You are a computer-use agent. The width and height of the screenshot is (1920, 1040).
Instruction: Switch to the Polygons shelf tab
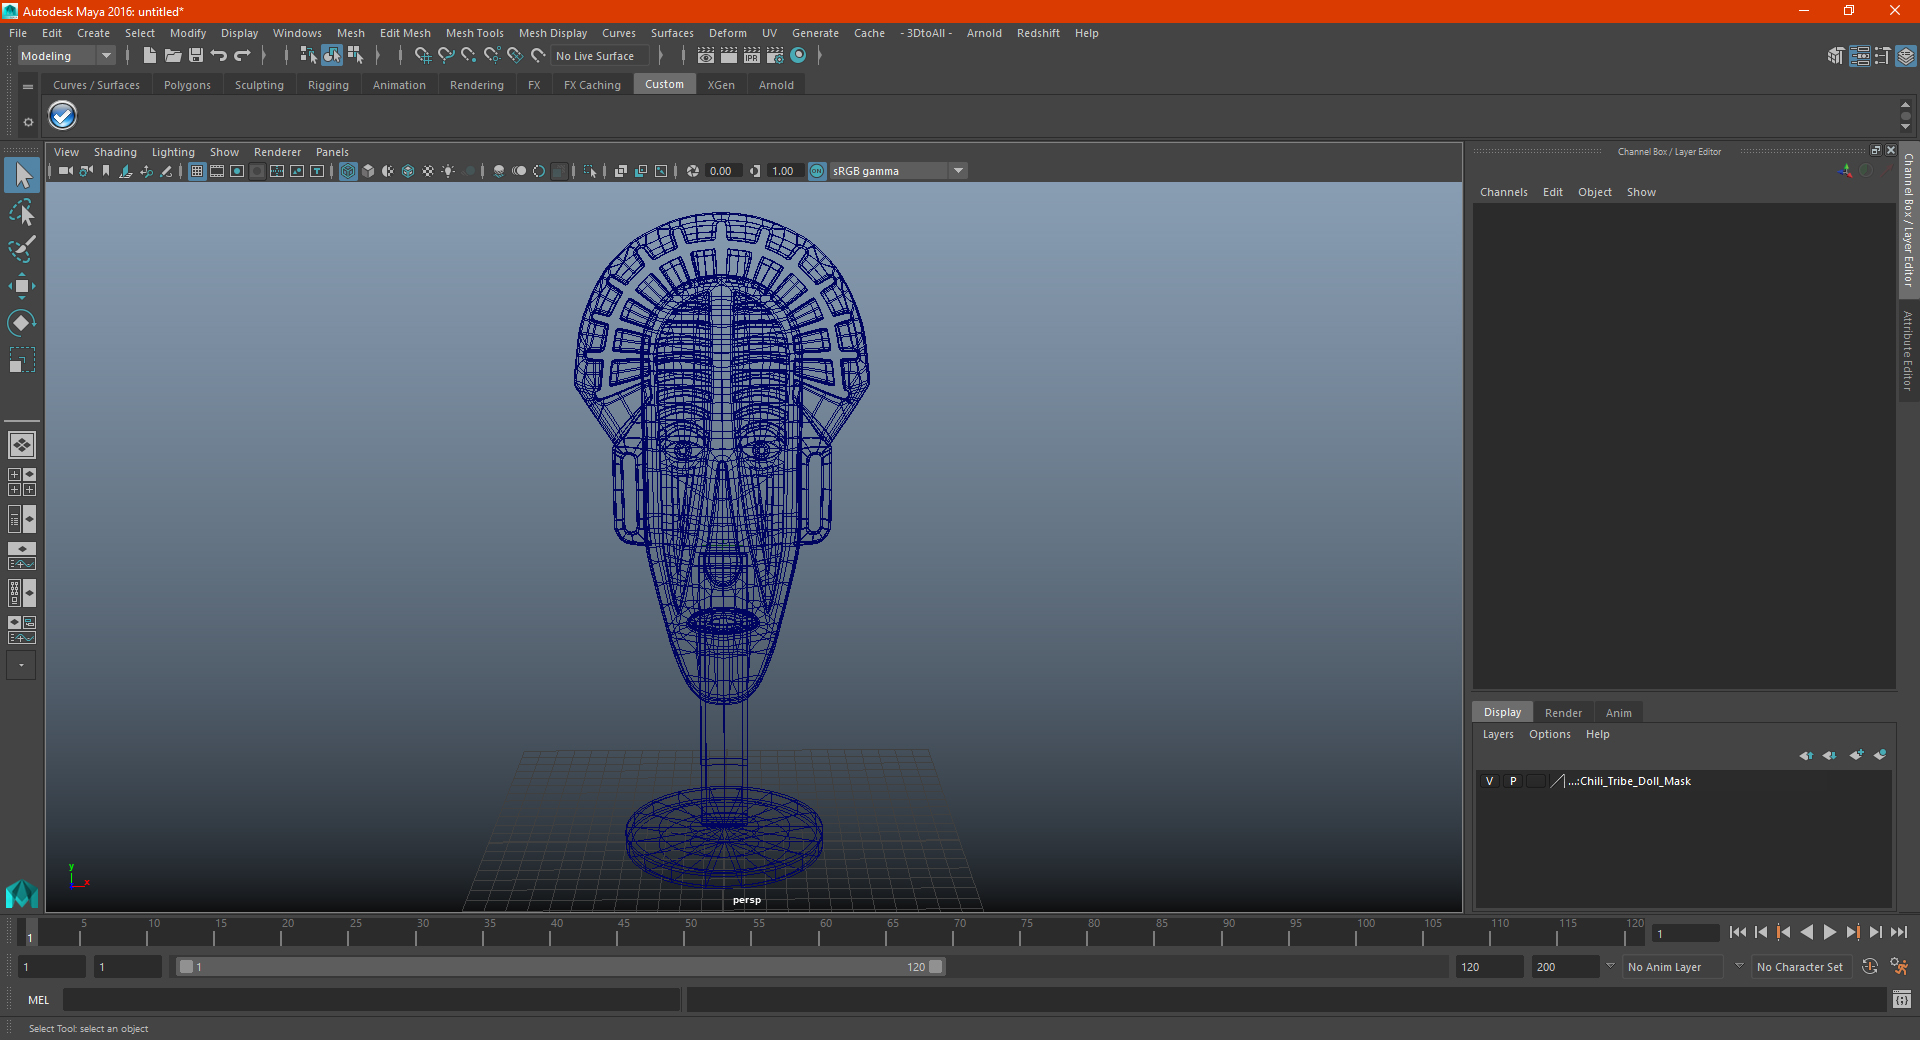click(187, 85)
